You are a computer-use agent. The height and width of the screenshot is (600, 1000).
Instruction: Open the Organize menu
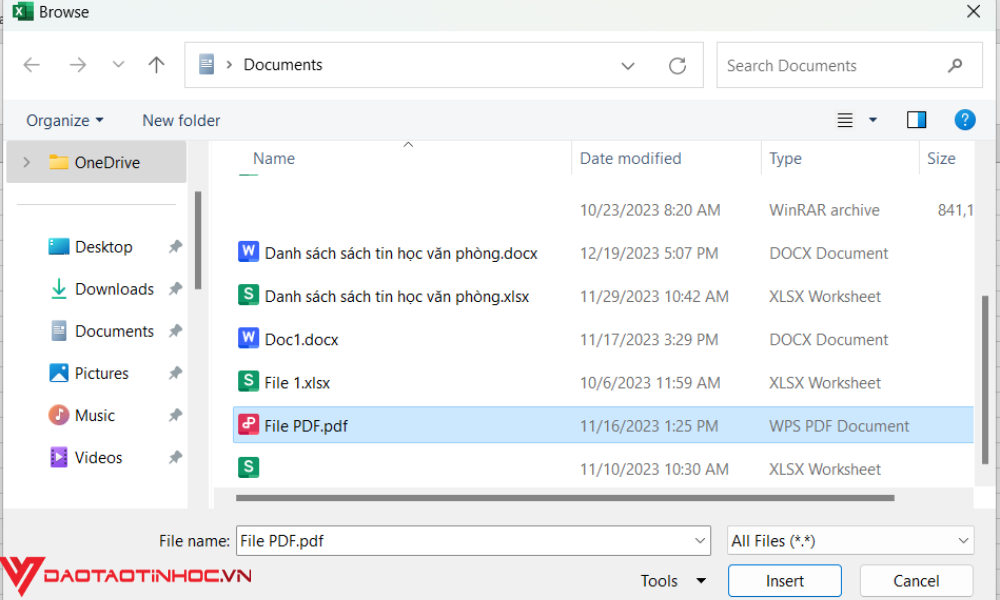coord(64,120)
